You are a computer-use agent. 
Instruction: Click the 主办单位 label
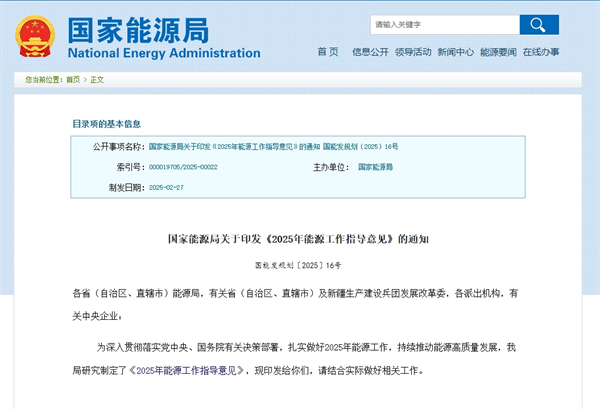[331, 167]
